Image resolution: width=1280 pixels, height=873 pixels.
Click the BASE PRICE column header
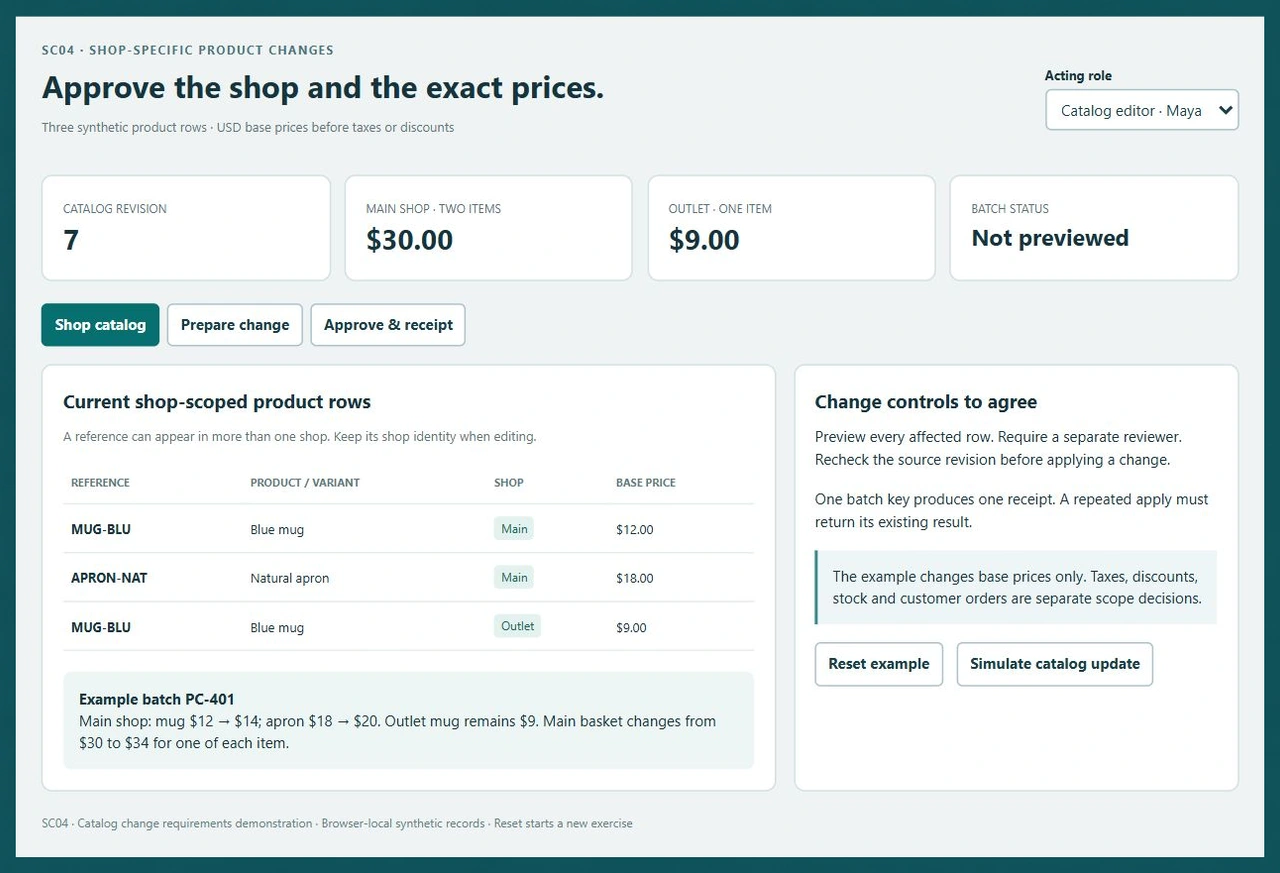point(646,483)
